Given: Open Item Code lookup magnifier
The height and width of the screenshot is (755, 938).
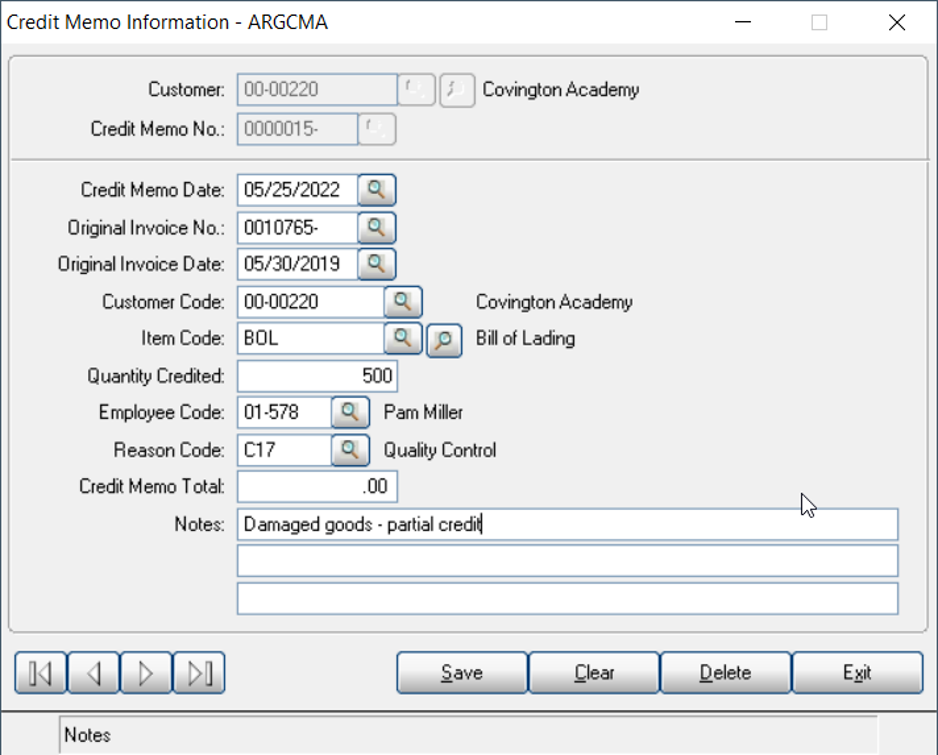Looking at the screenshot, I should coord(403,339).
